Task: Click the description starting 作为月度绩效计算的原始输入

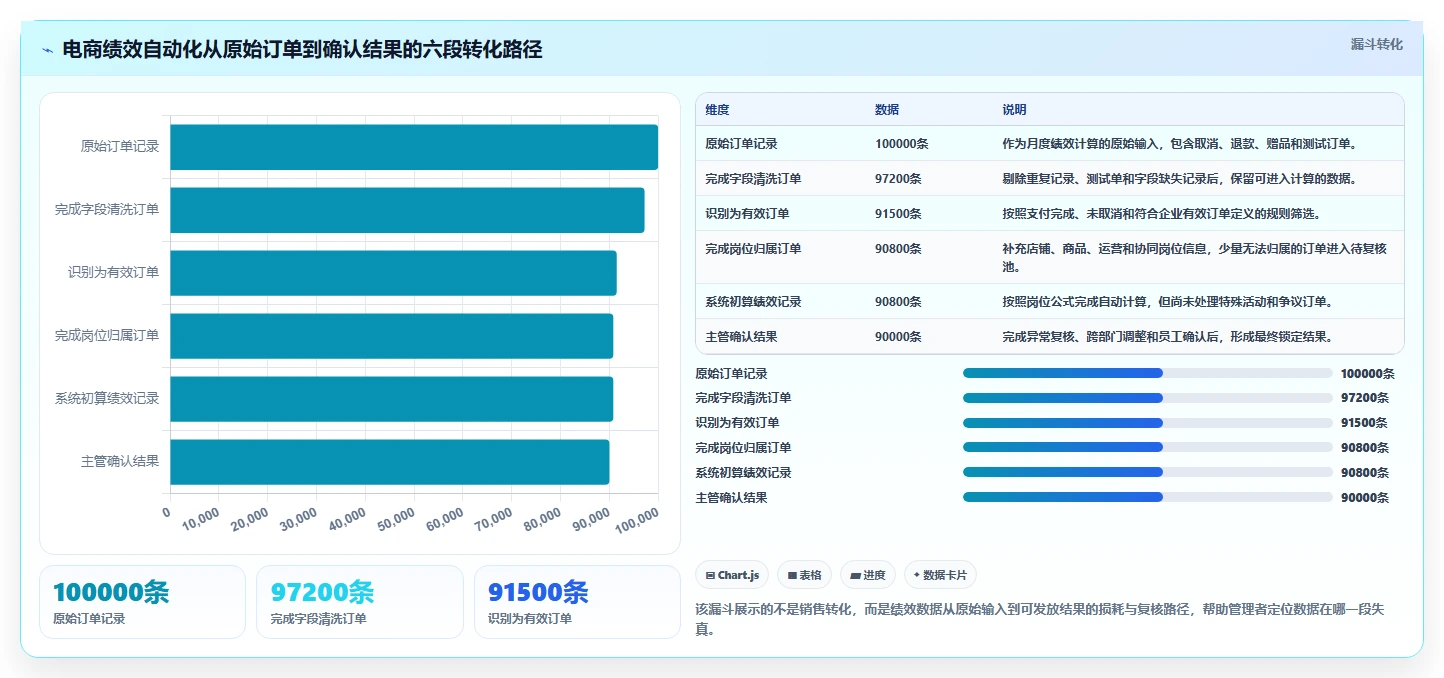Action: point(1179,144)
